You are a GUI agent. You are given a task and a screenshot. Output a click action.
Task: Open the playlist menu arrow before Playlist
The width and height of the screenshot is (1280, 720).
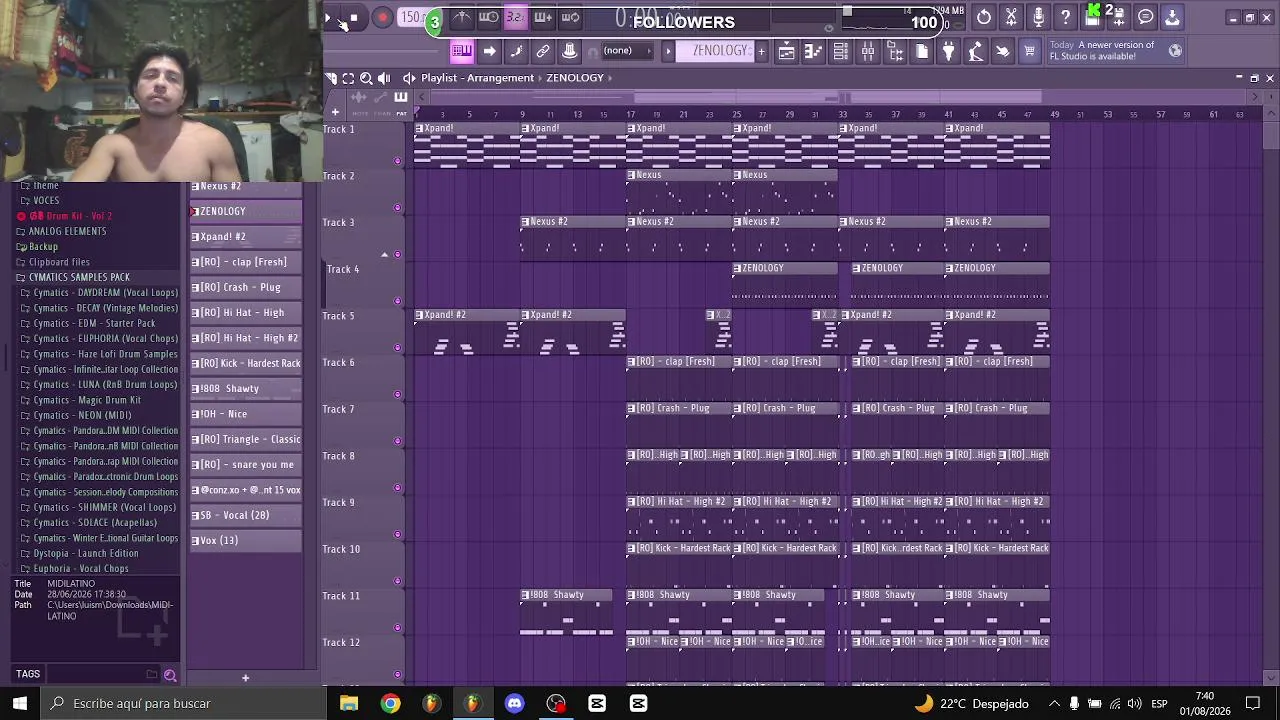[409, 78]
